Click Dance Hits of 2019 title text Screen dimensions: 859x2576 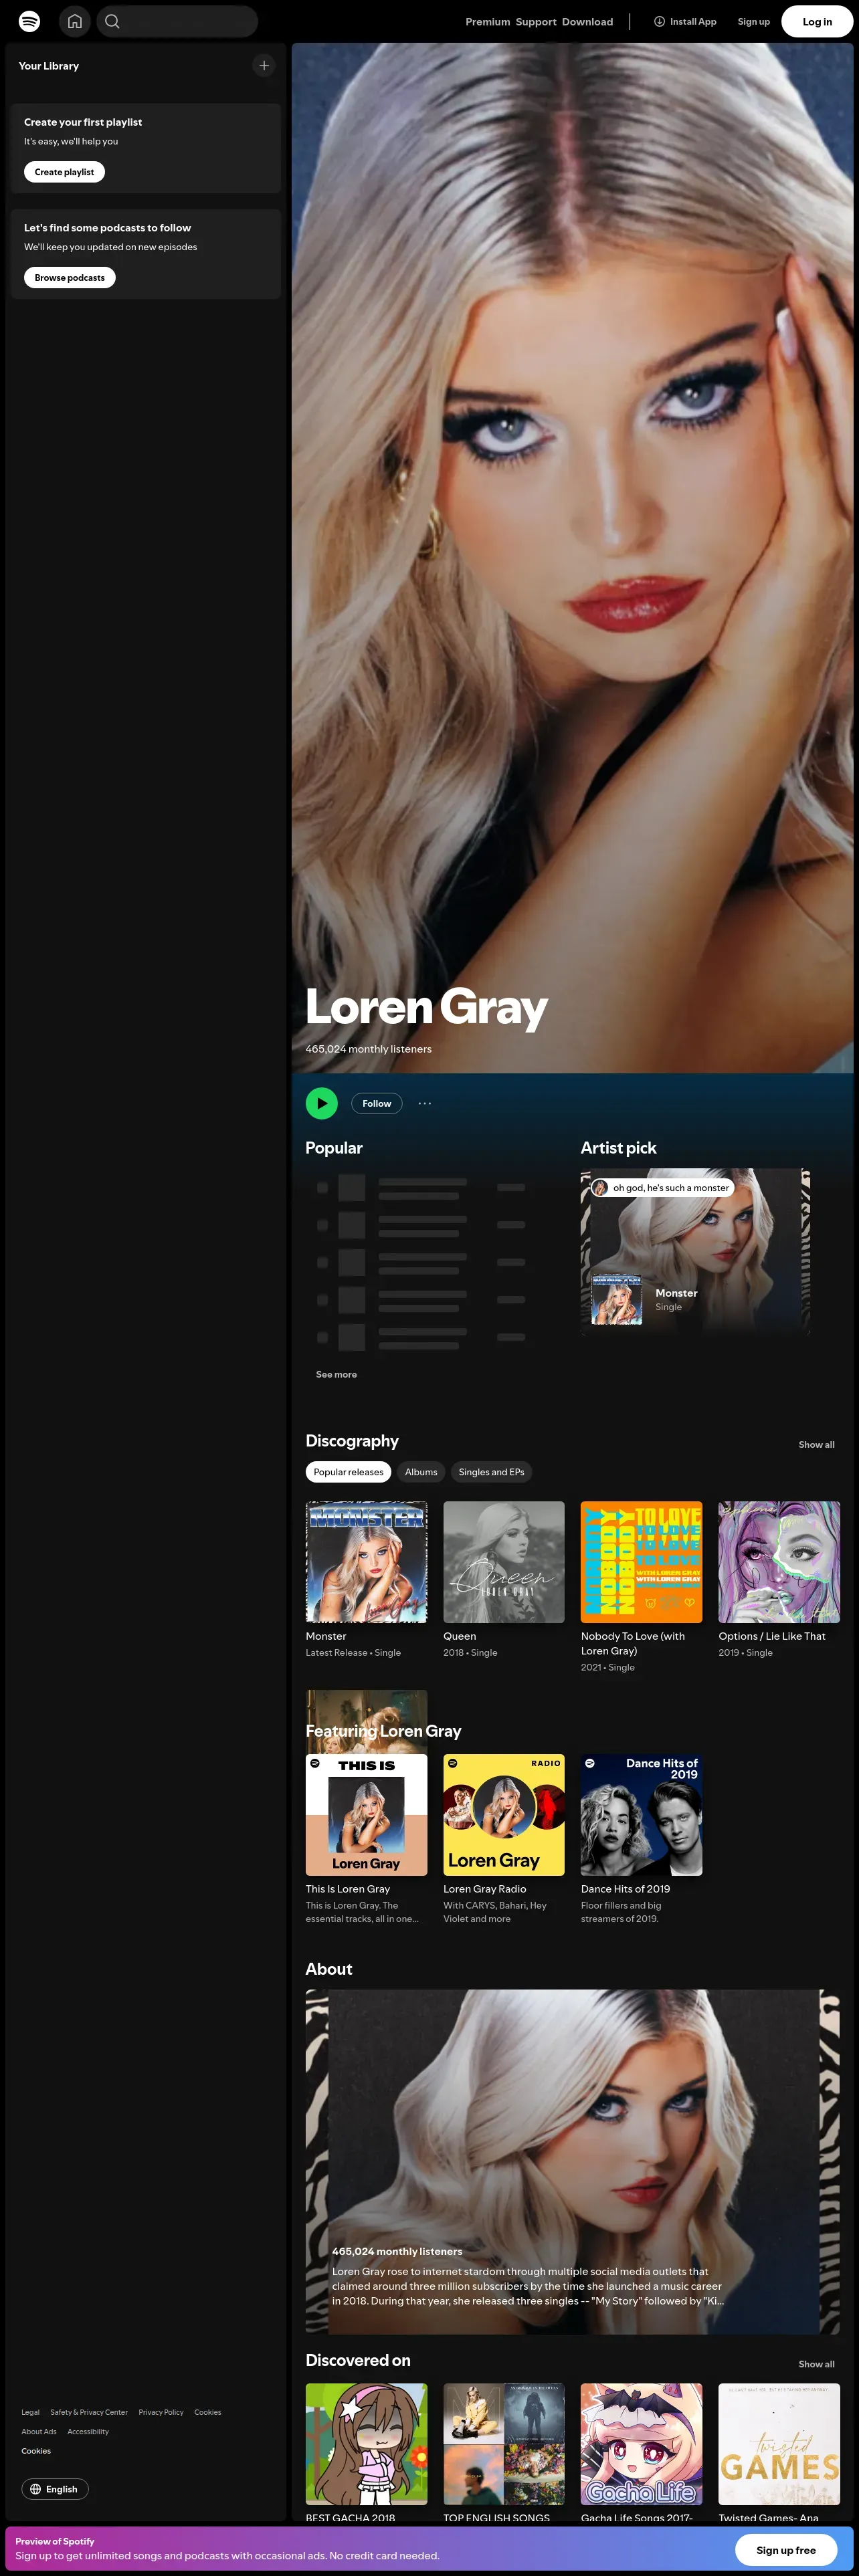coord(626,1889)
